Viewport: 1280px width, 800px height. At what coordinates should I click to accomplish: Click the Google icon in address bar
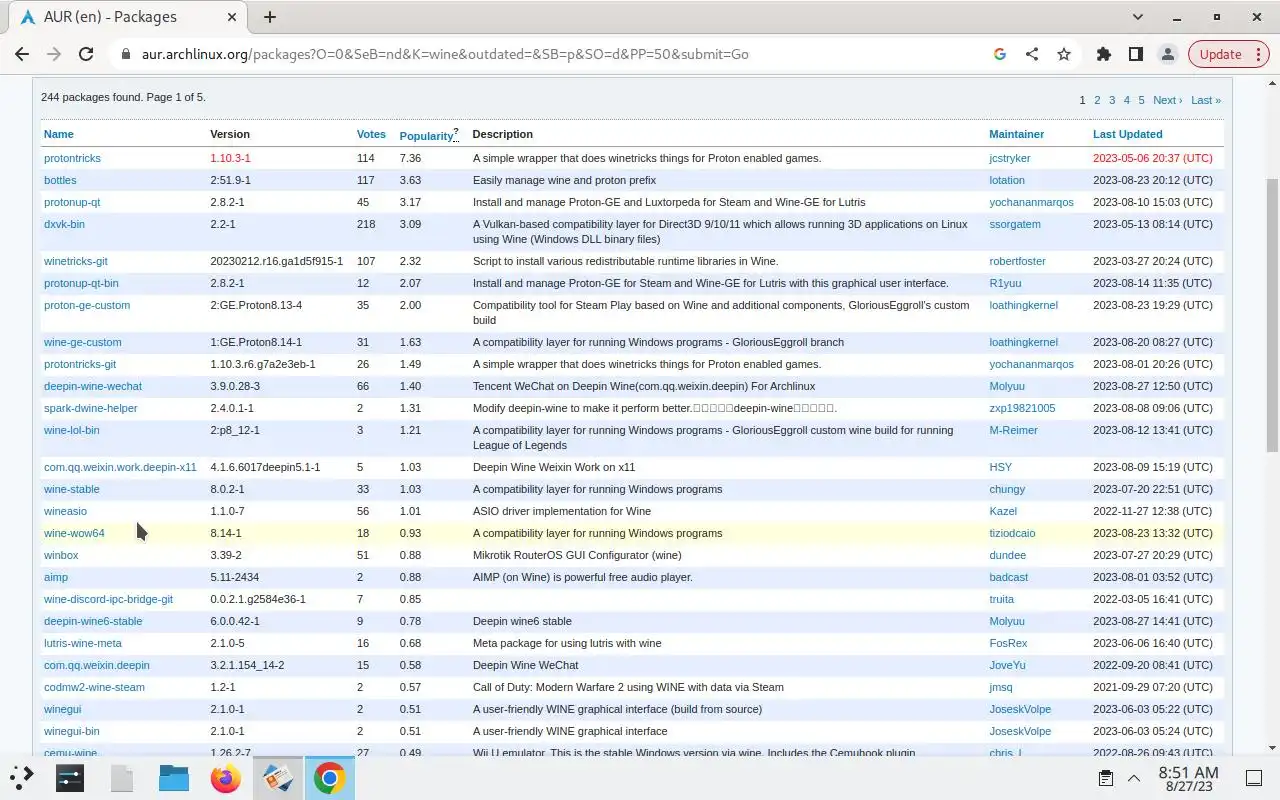(x=999, y=54)
